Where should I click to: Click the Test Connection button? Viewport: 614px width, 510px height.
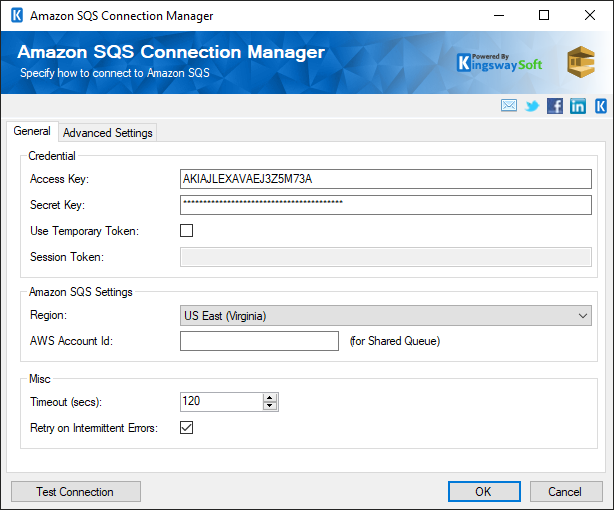click(76, 492)
